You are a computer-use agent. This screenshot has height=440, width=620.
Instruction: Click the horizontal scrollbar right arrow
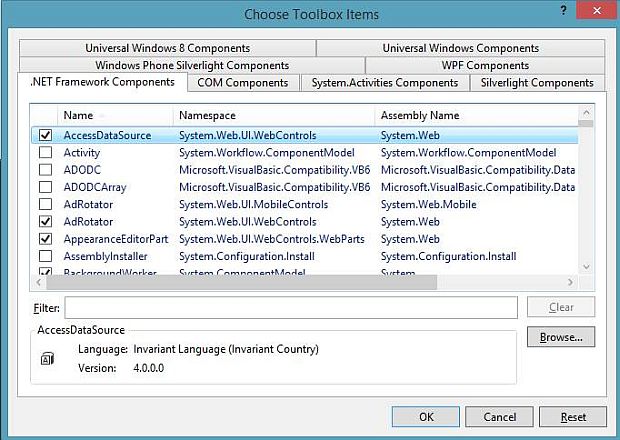coord(570,282)
